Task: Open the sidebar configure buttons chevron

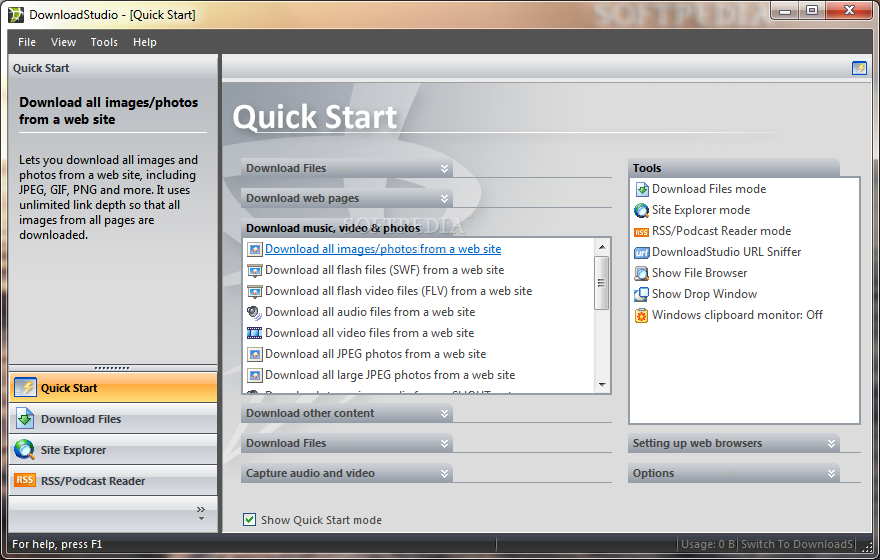Action: click(201, 512)
